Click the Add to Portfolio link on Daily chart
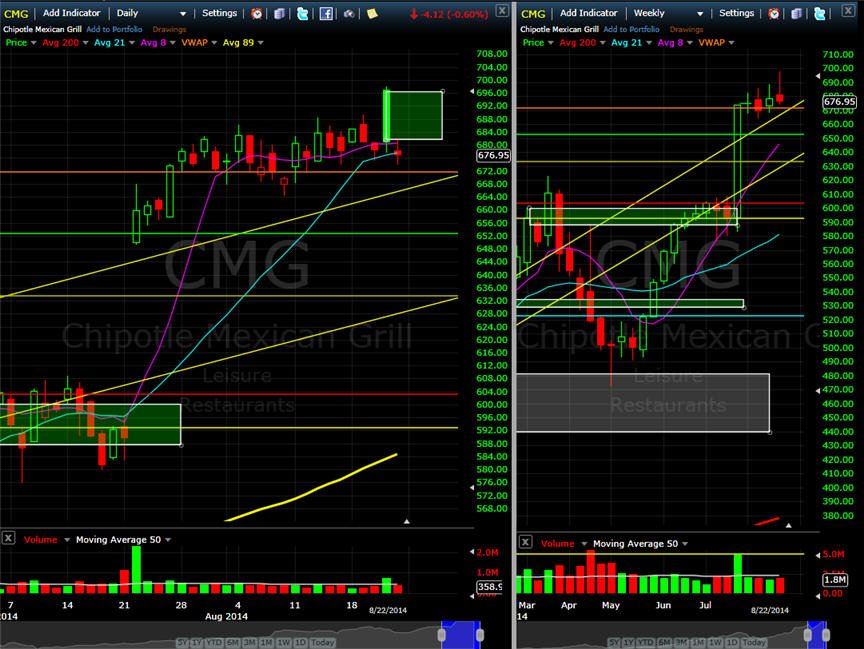 click(114, 29)
